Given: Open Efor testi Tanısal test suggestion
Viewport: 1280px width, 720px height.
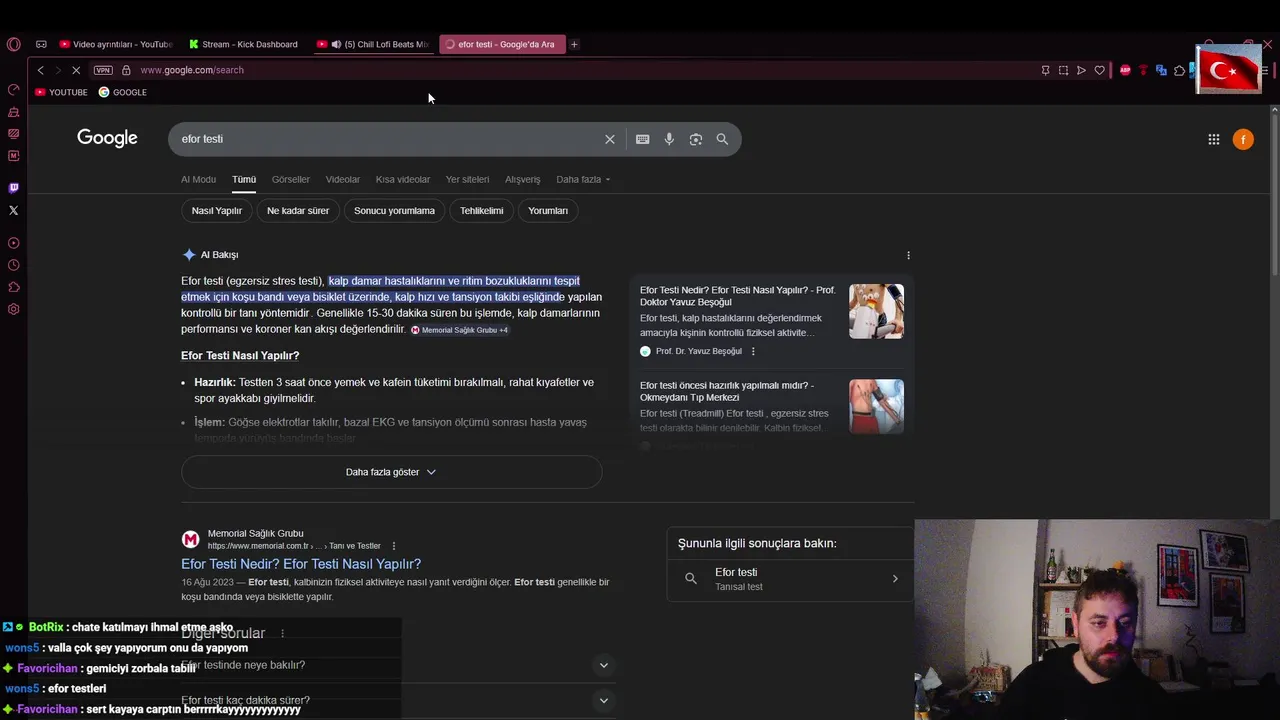Looking at the screenshot, I should tap(790, 579).
